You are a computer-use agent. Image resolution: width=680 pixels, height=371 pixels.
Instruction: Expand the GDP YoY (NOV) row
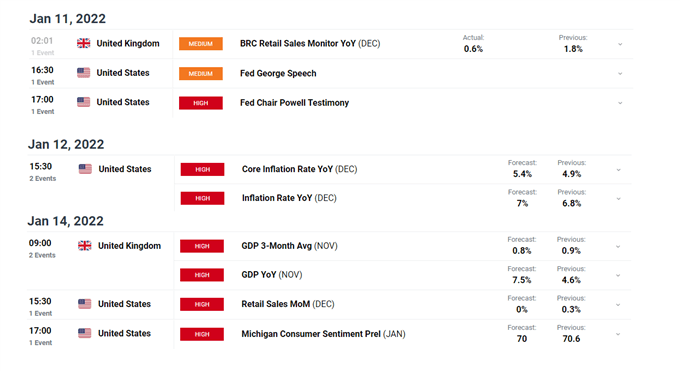[x=618, y=276]
